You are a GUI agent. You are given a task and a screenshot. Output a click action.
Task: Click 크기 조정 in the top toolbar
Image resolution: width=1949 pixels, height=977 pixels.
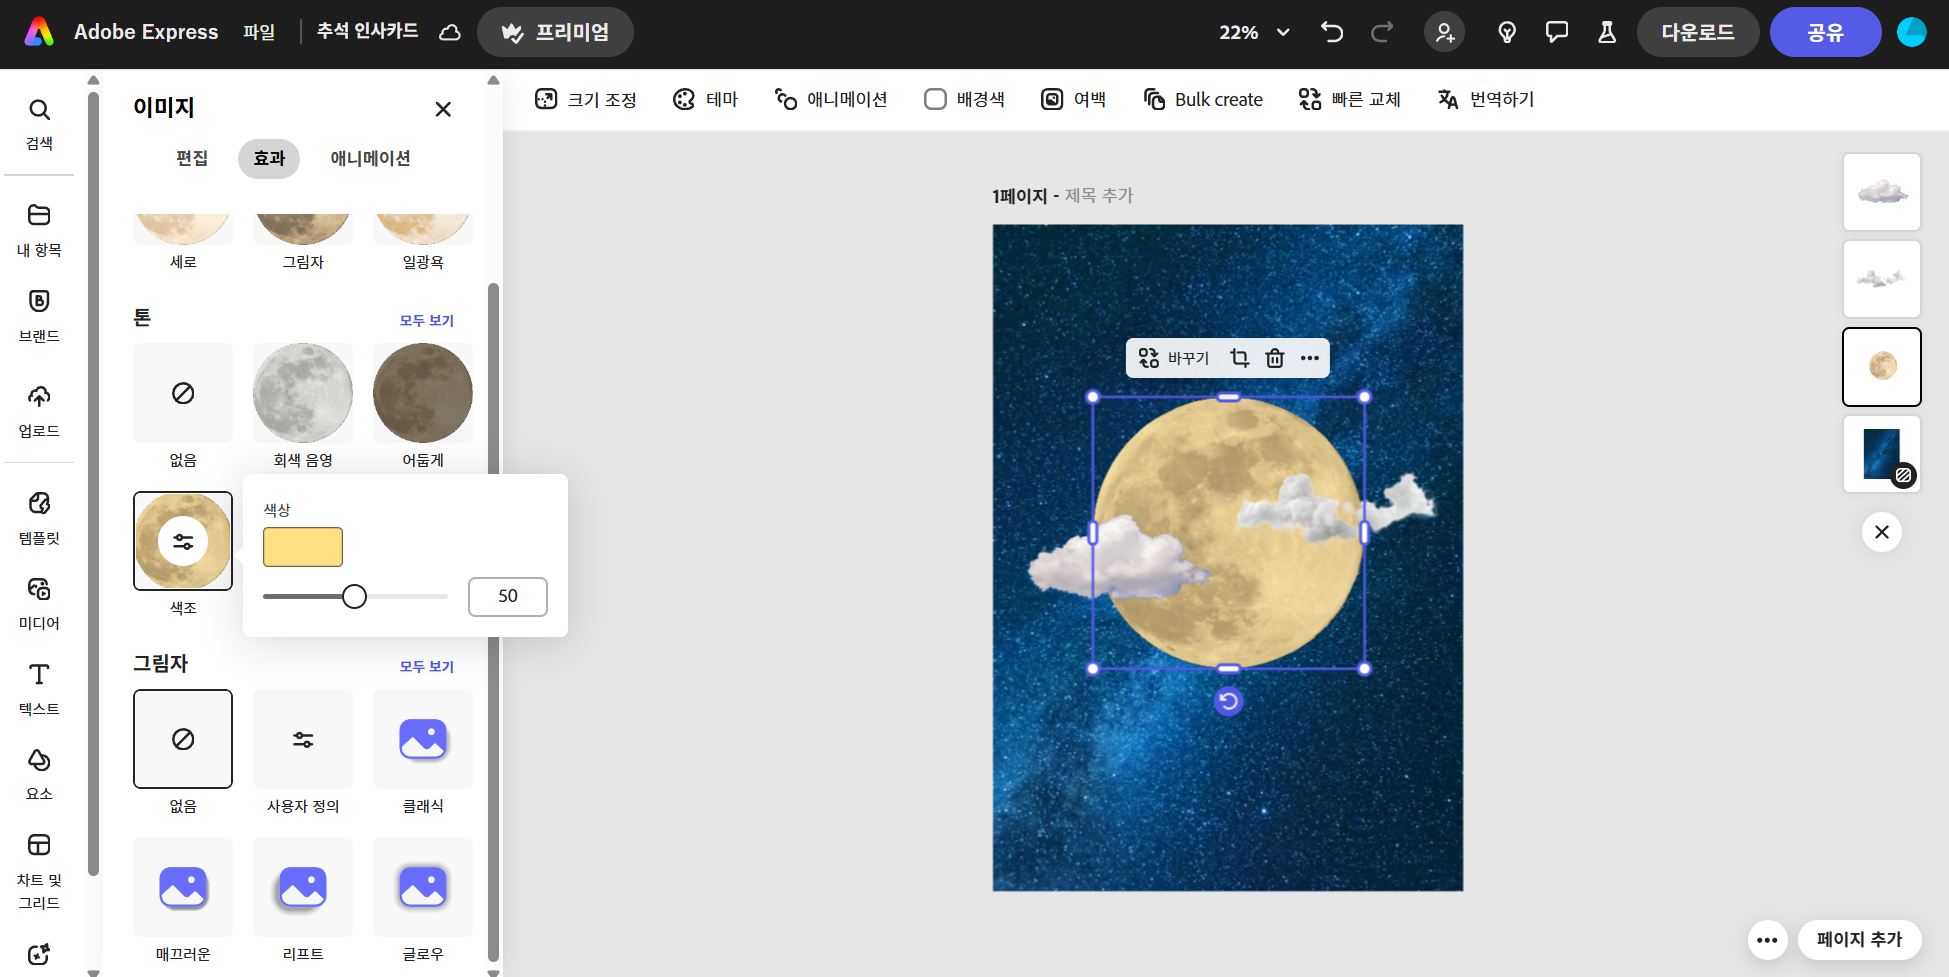586,99
